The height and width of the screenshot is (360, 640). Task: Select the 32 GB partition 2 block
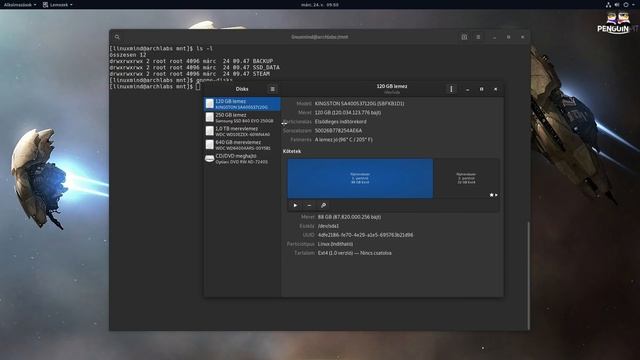[466, 178]
